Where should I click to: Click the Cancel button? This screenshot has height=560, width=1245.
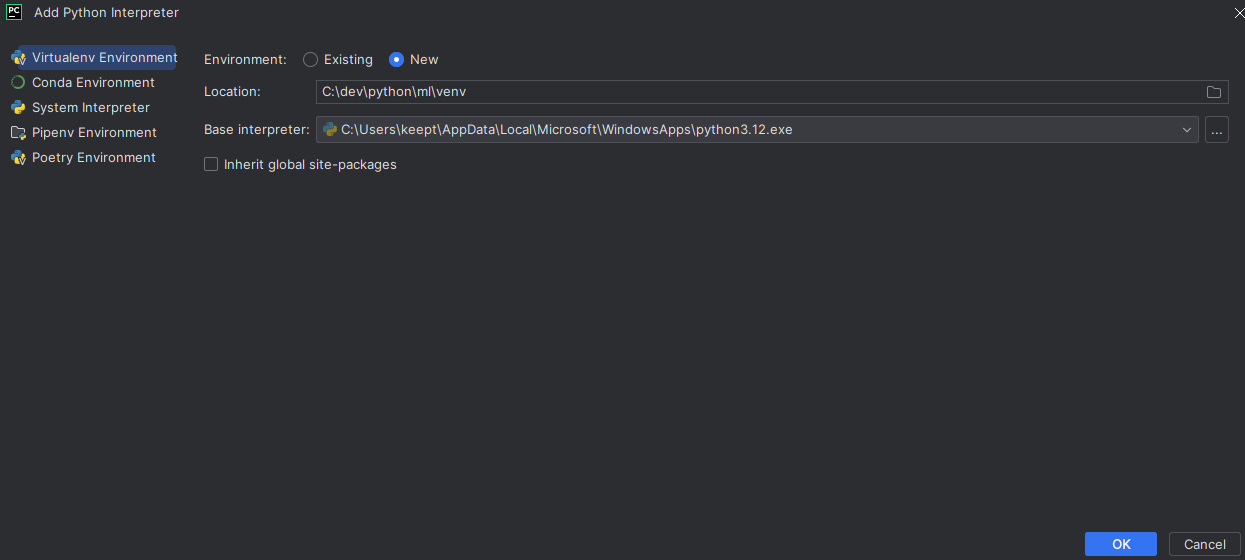pos(1204,544)
